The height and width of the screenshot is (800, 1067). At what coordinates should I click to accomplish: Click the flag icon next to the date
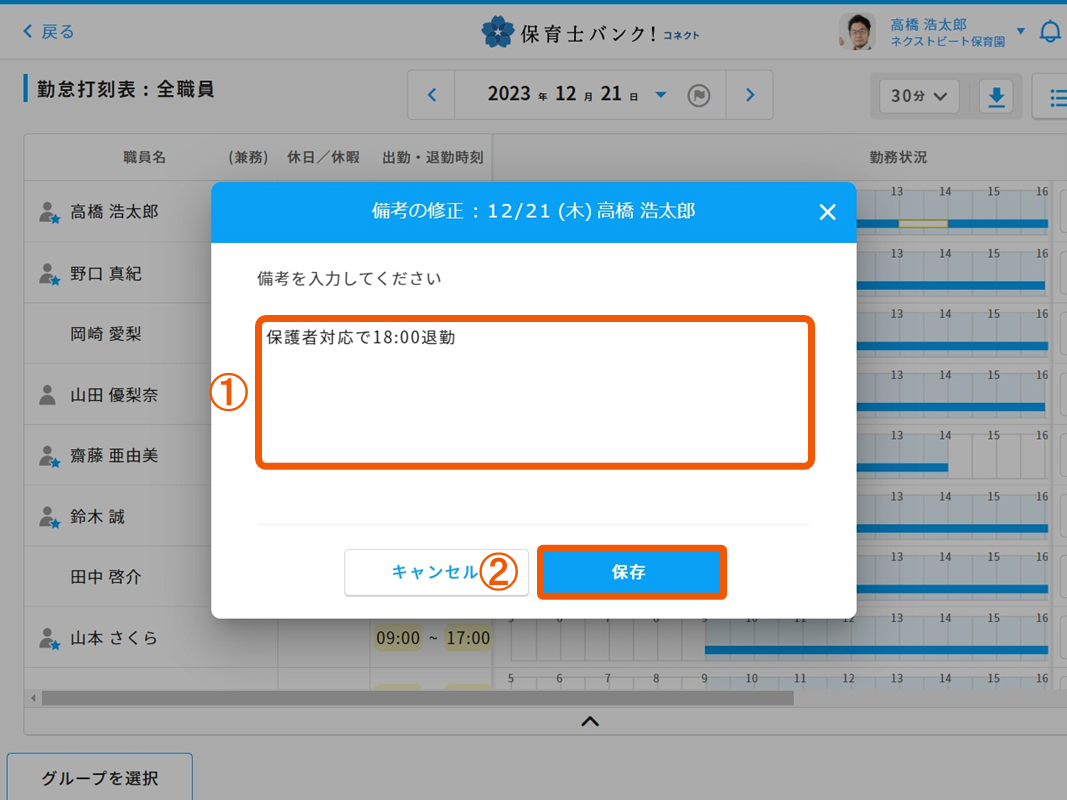(700, 94)
